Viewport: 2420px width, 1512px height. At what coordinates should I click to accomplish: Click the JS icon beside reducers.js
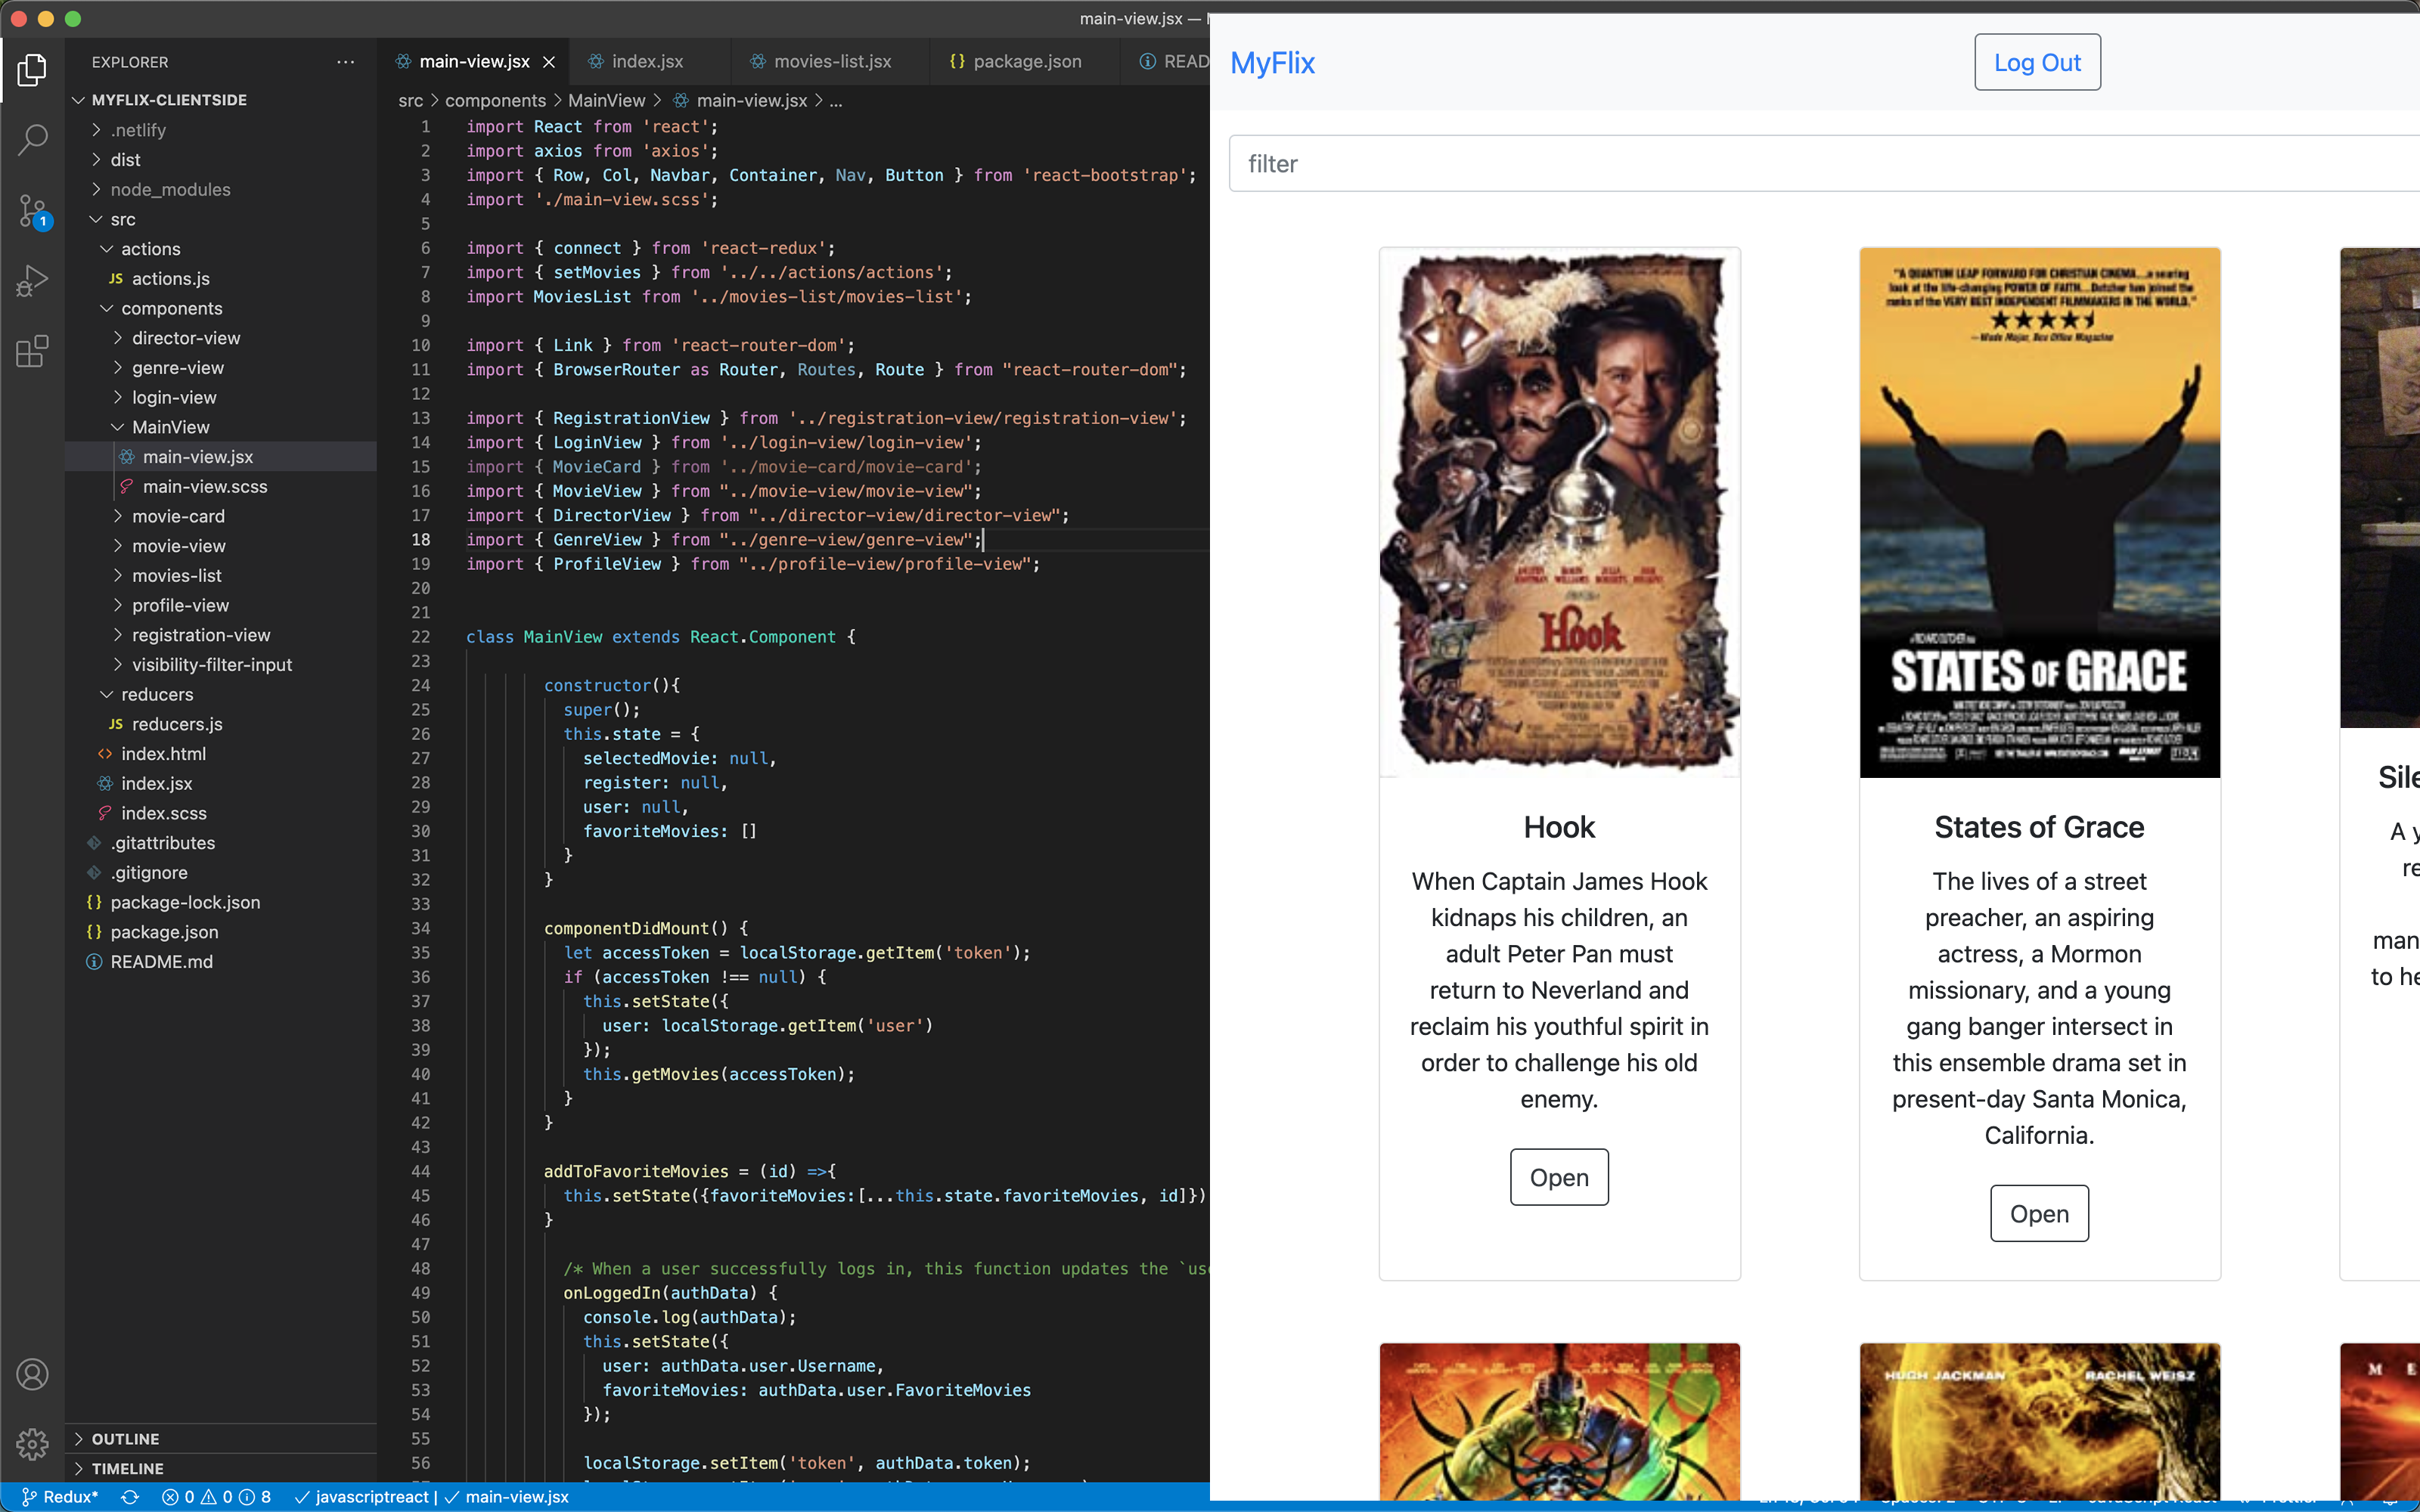[116, 724]
